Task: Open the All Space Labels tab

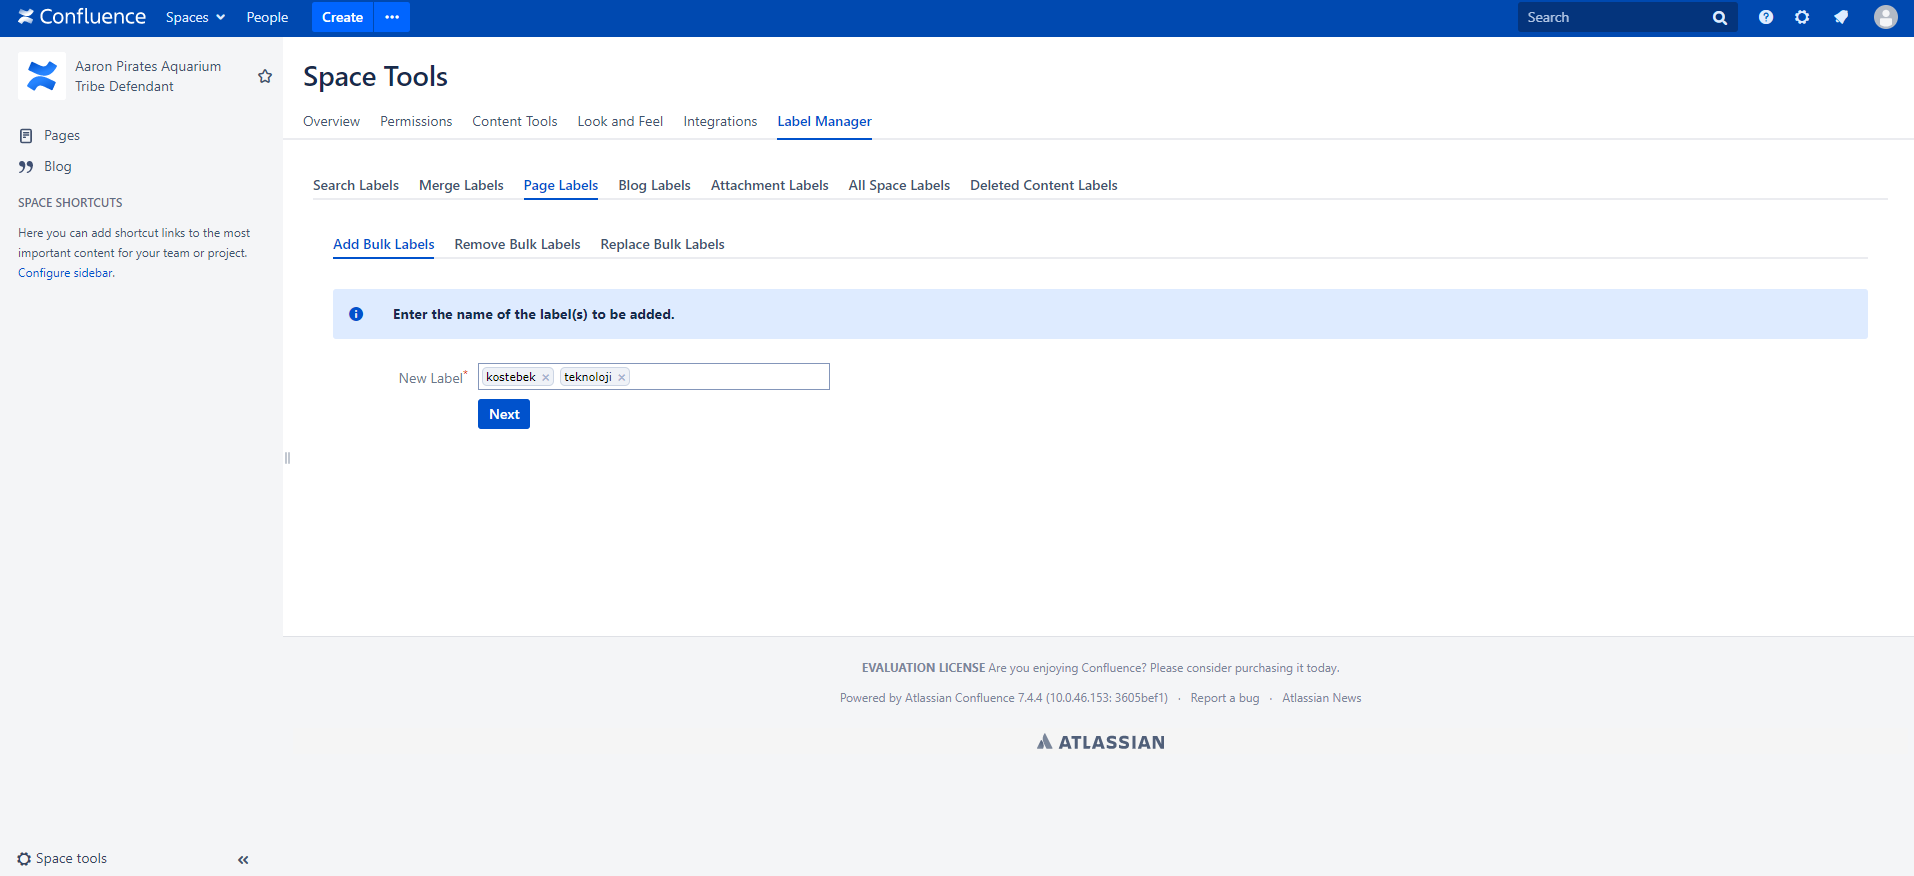Action: pos(899,185)
